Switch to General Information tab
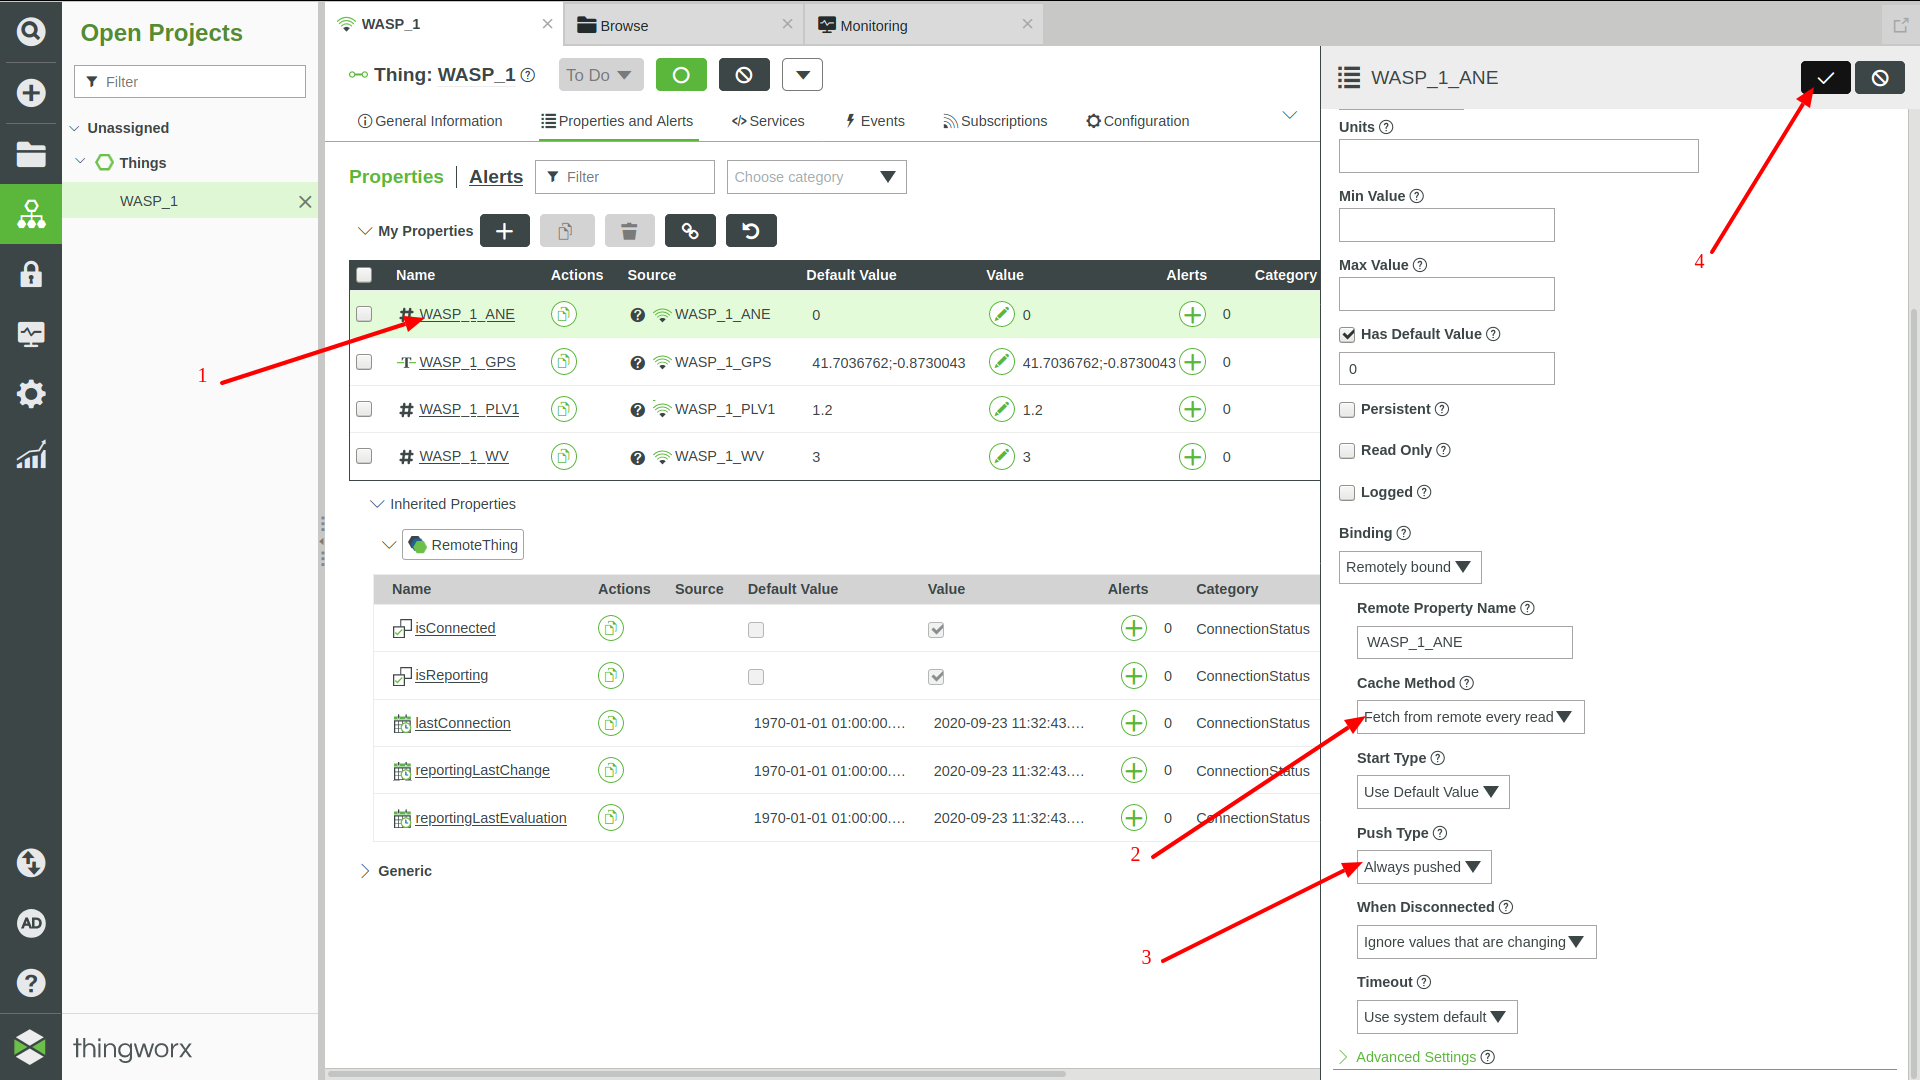 click(430, 121)
